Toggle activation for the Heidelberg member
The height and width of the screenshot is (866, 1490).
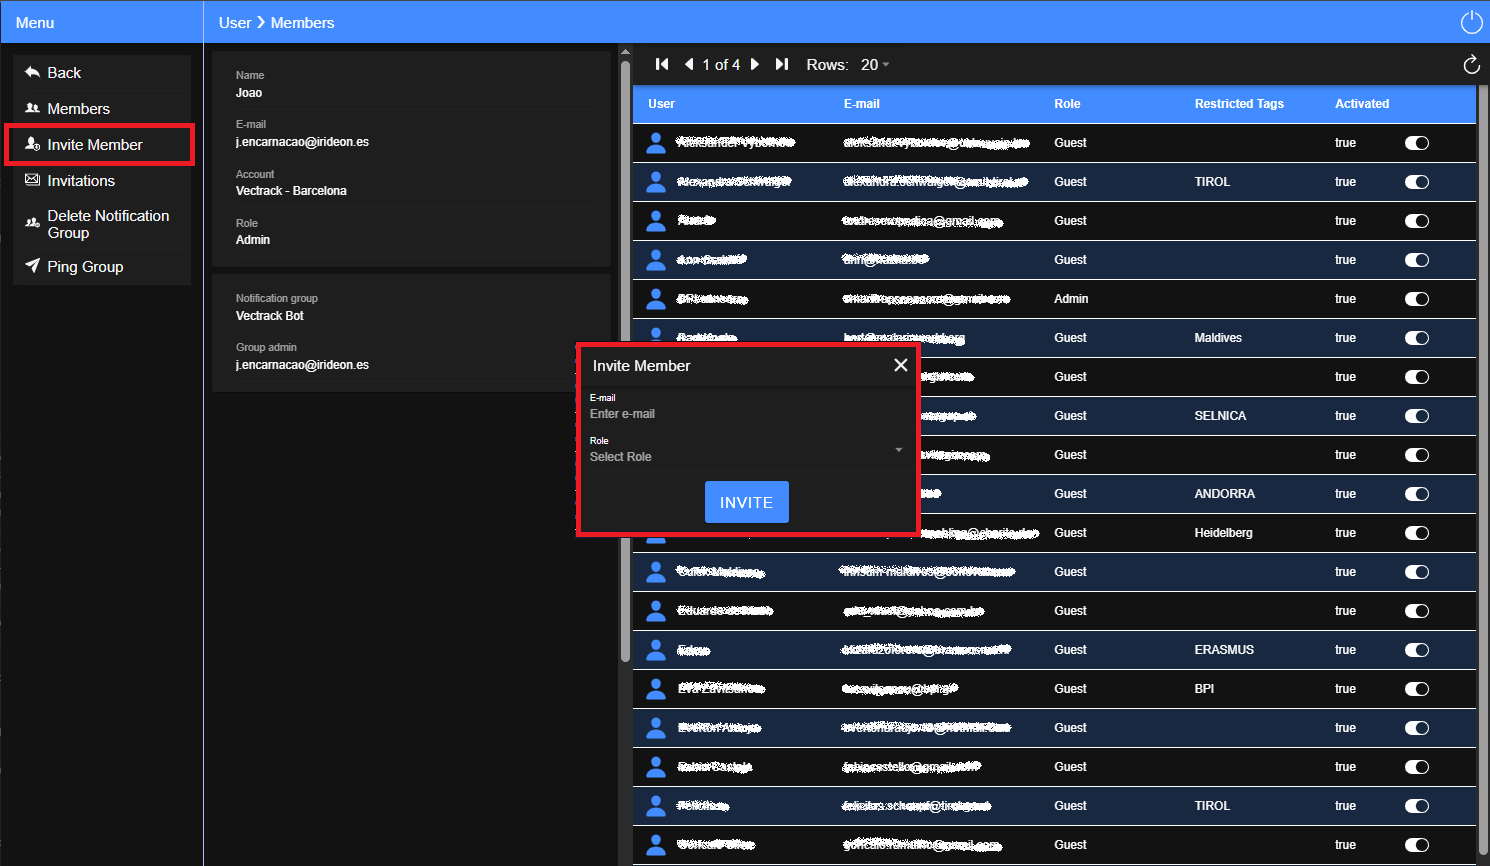pyautogui.click(x=1417, y=533)
